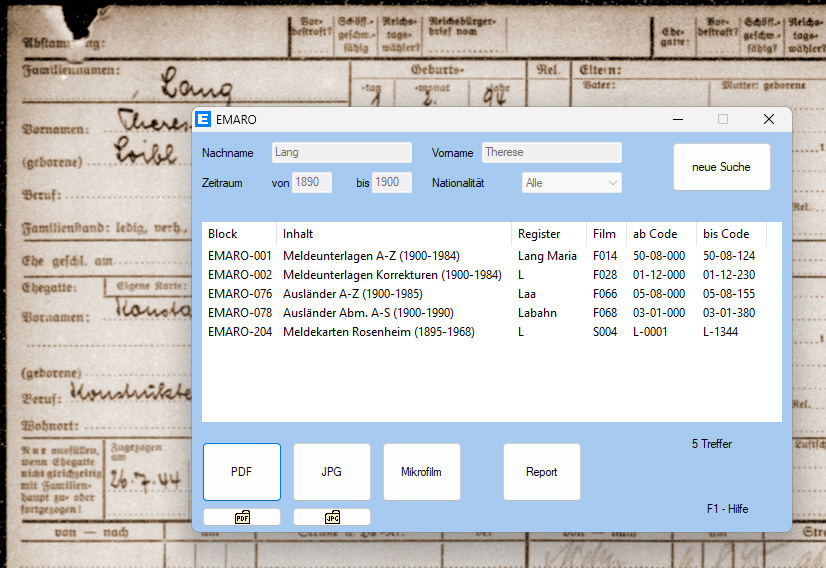Click the EMARO app icon in title bar
The image size is (826, 568).
point(204,119)
